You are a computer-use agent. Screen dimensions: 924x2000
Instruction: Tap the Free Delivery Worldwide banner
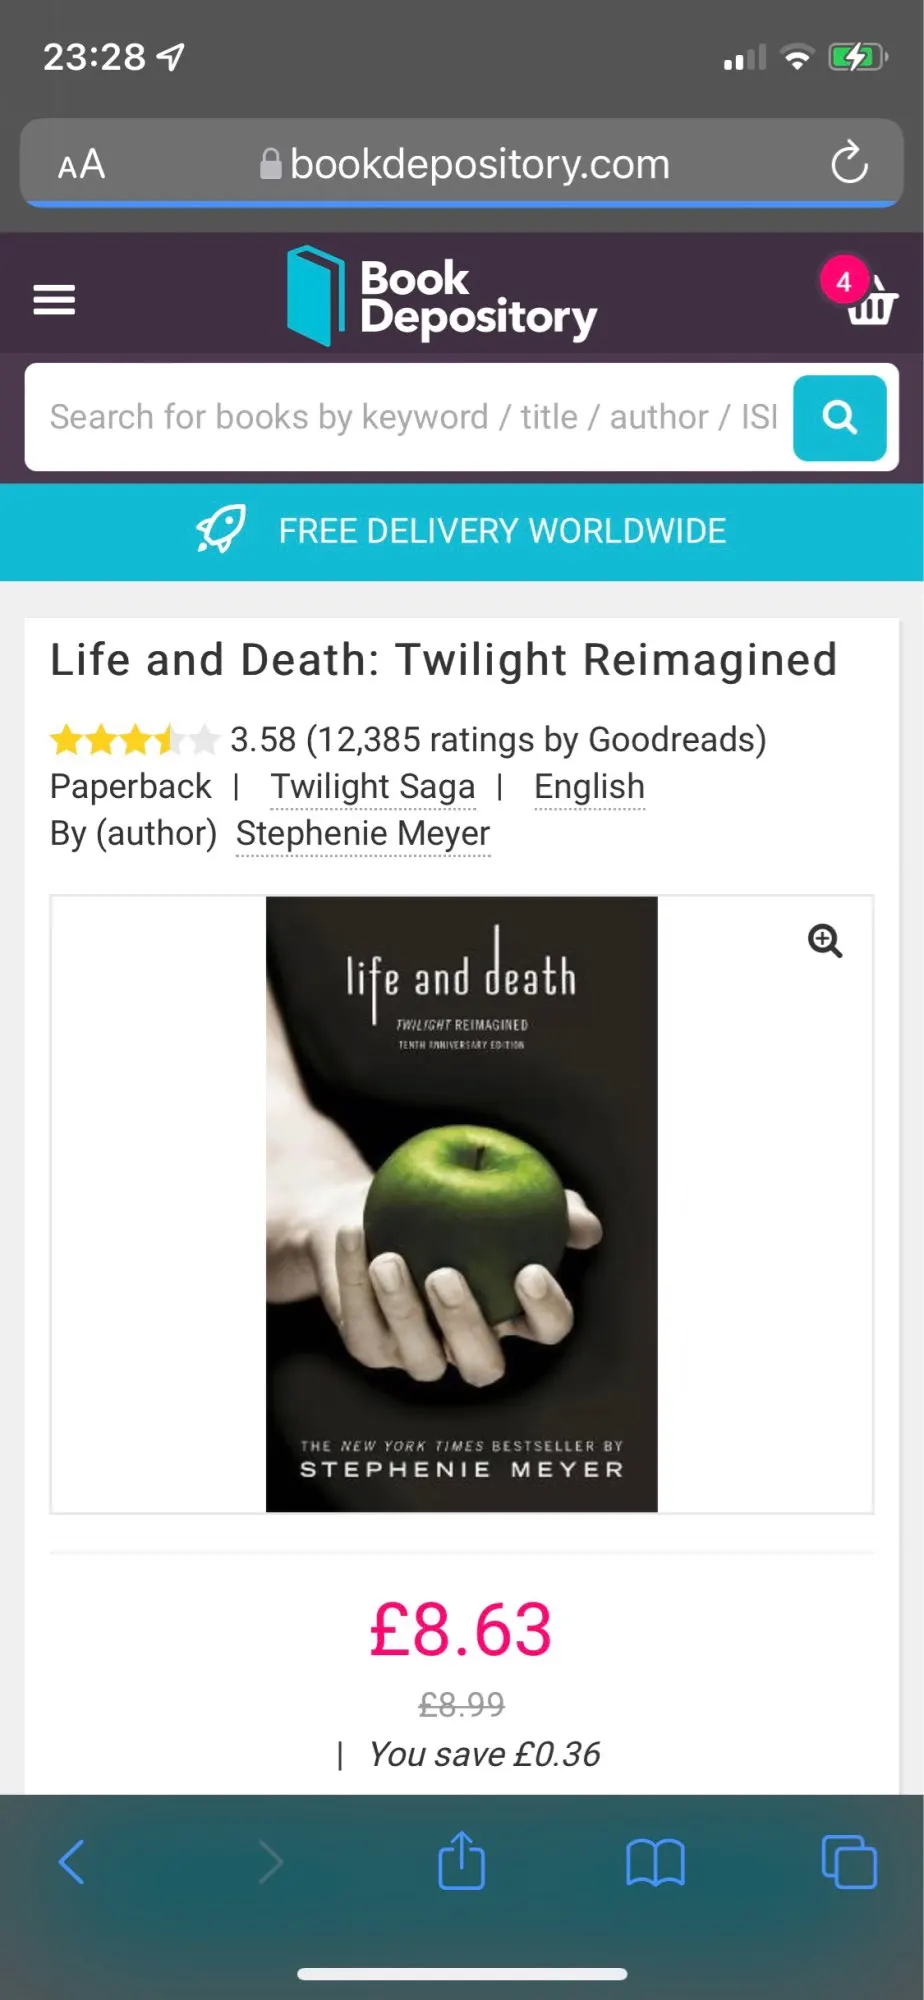tap(462, 531)
